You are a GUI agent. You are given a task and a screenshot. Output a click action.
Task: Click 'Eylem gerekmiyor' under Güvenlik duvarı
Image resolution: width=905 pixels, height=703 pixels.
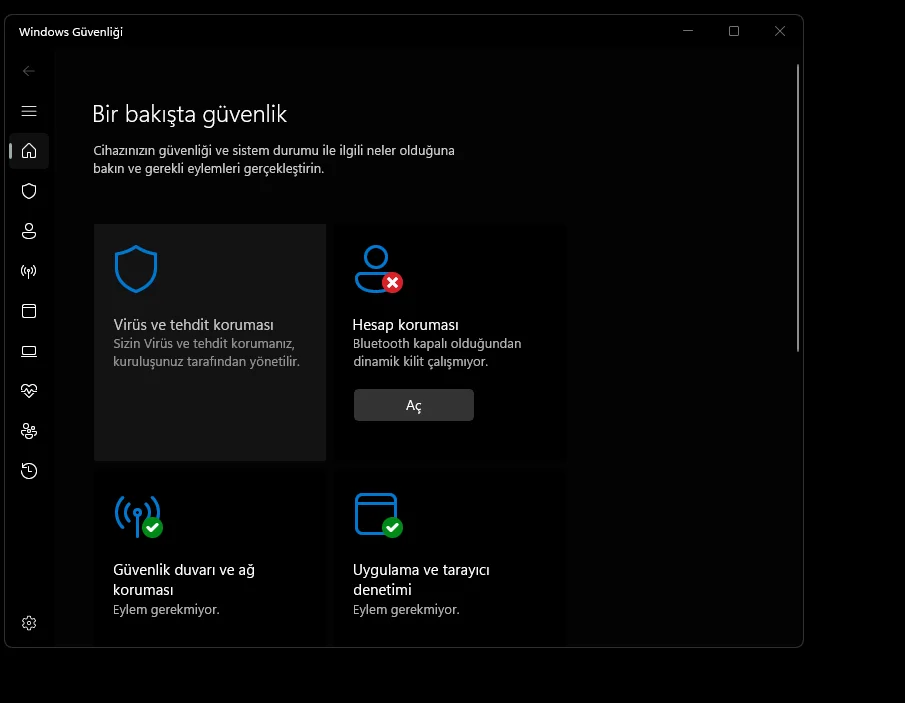(166, 610)
